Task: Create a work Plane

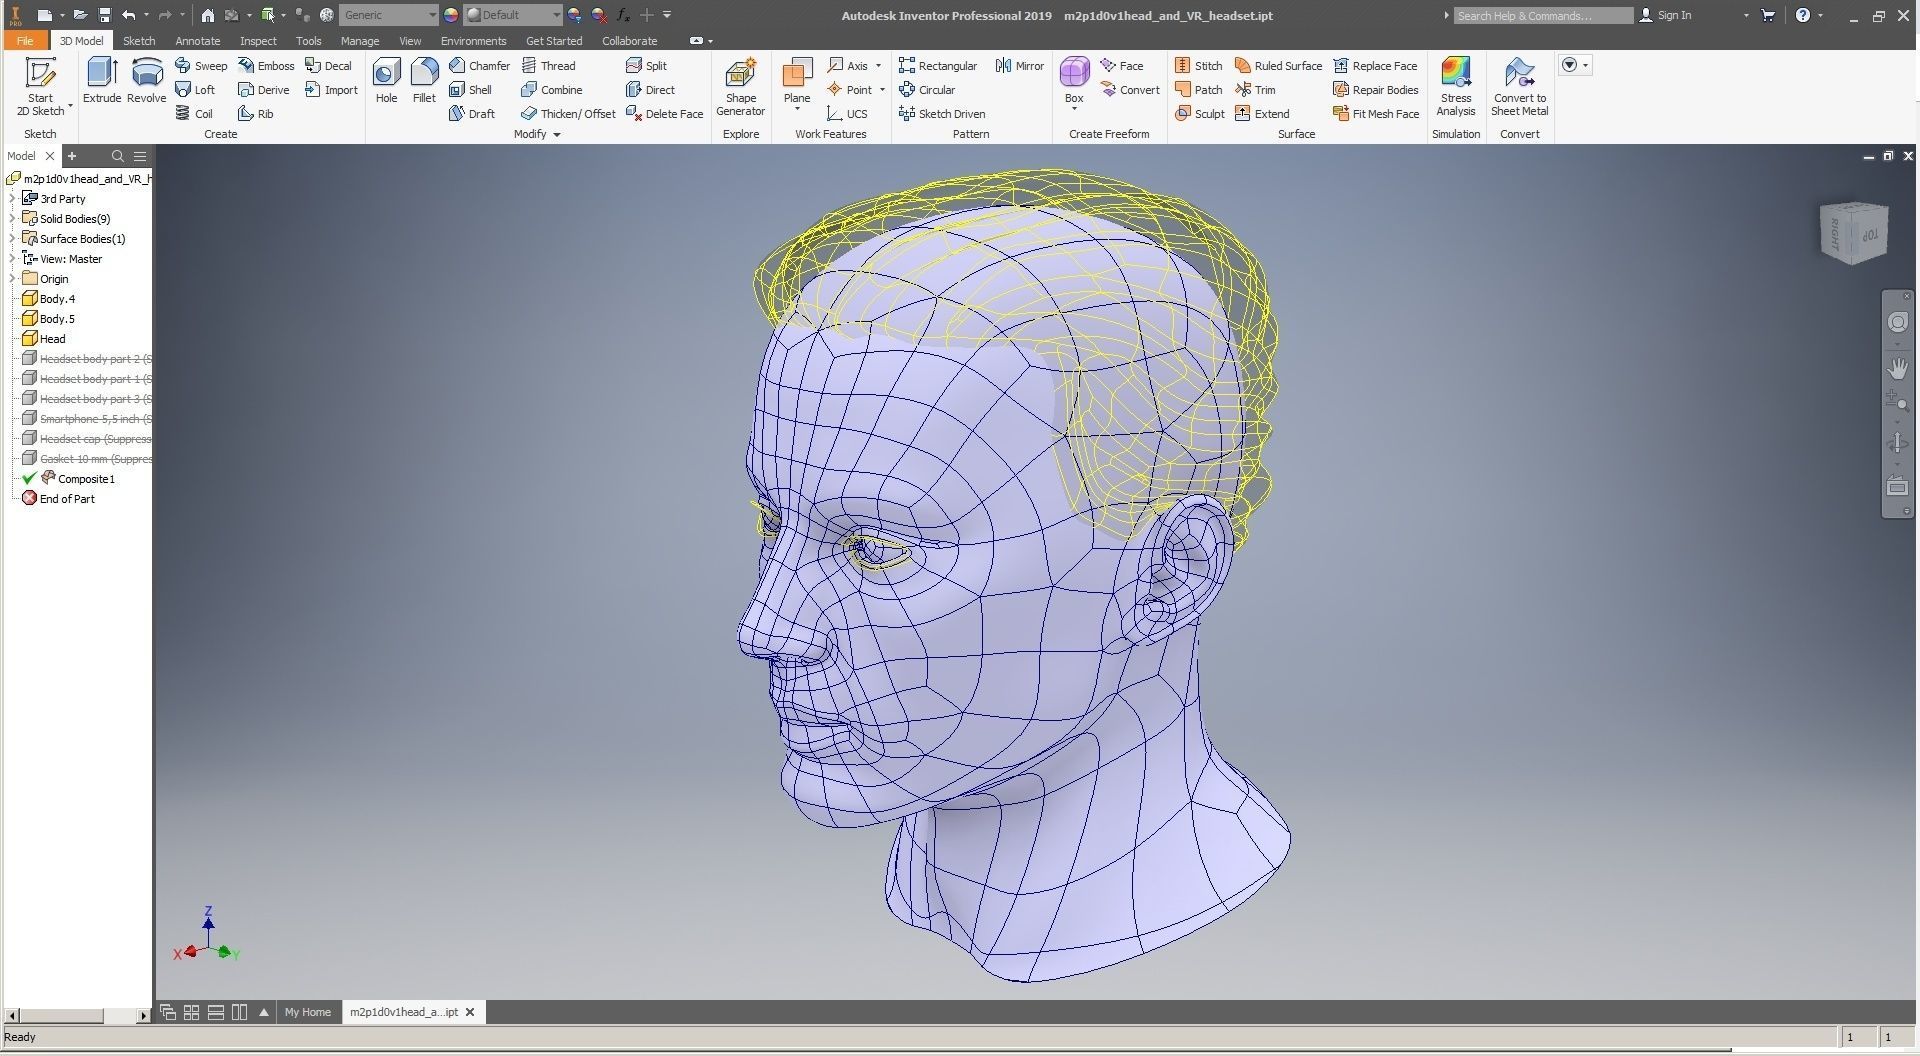Action: click(x=797, y=82)
